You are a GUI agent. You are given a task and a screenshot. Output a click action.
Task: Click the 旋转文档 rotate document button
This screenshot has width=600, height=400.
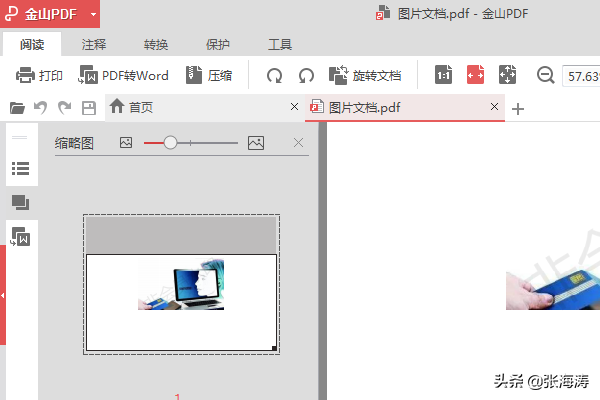click(365, 75)
